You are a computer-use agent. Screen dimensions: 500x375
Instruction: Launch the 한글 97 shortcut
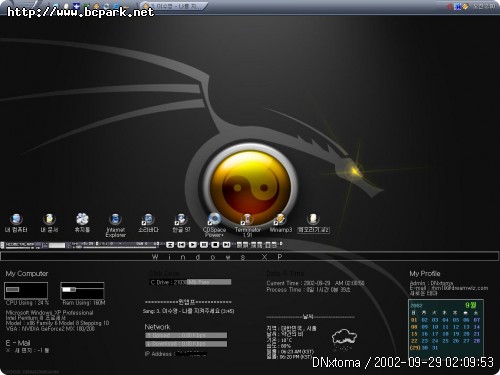click(x=181, y=223)
